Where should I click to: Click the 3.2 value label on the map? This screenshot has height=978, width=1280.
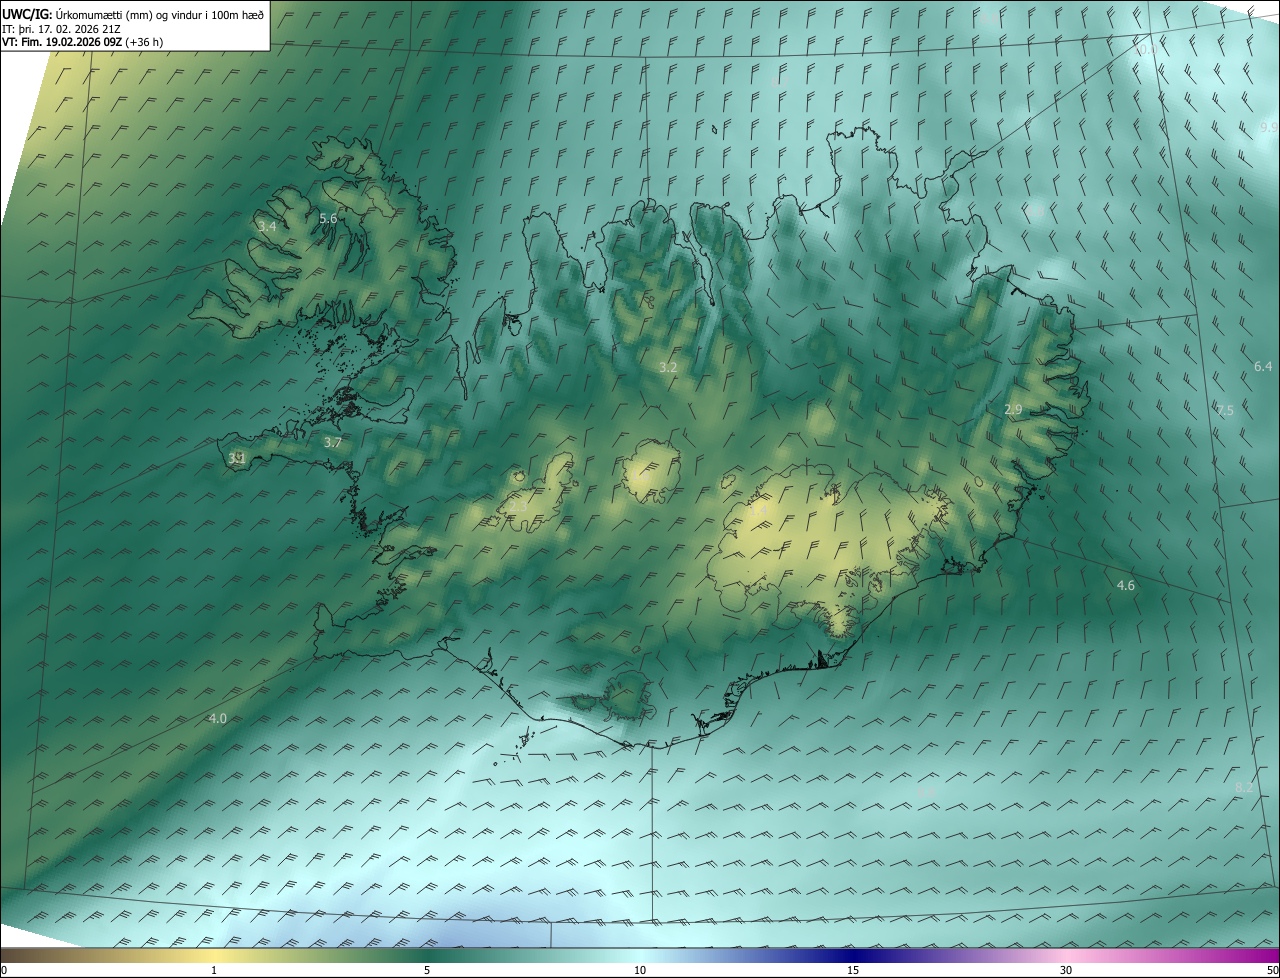[668, 367]
